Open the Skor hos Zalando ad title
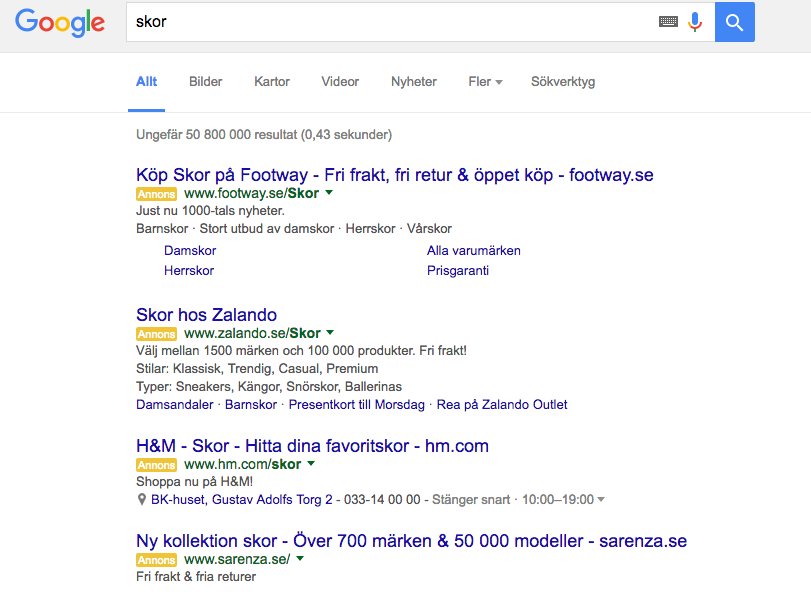This screenshot has height=596, width=811. 206,315
